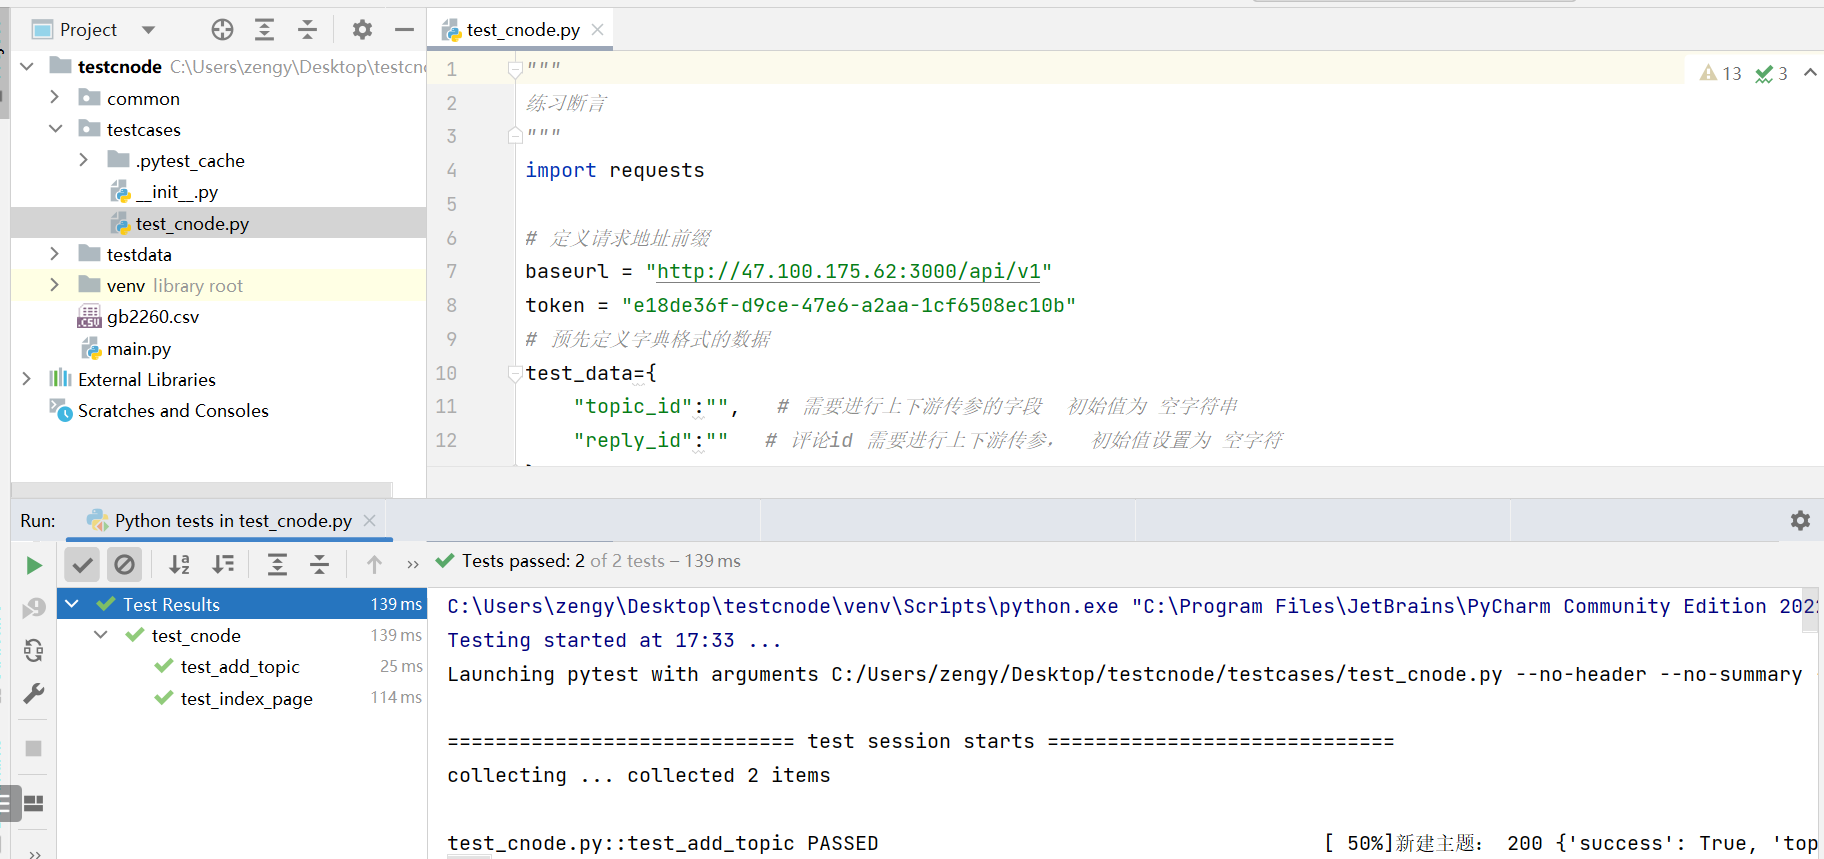Image resolution: width=1824 pixels, height=859 pixels.
Task: Click the up arrow in inspection widget
Action: (x=1810, y=73)
